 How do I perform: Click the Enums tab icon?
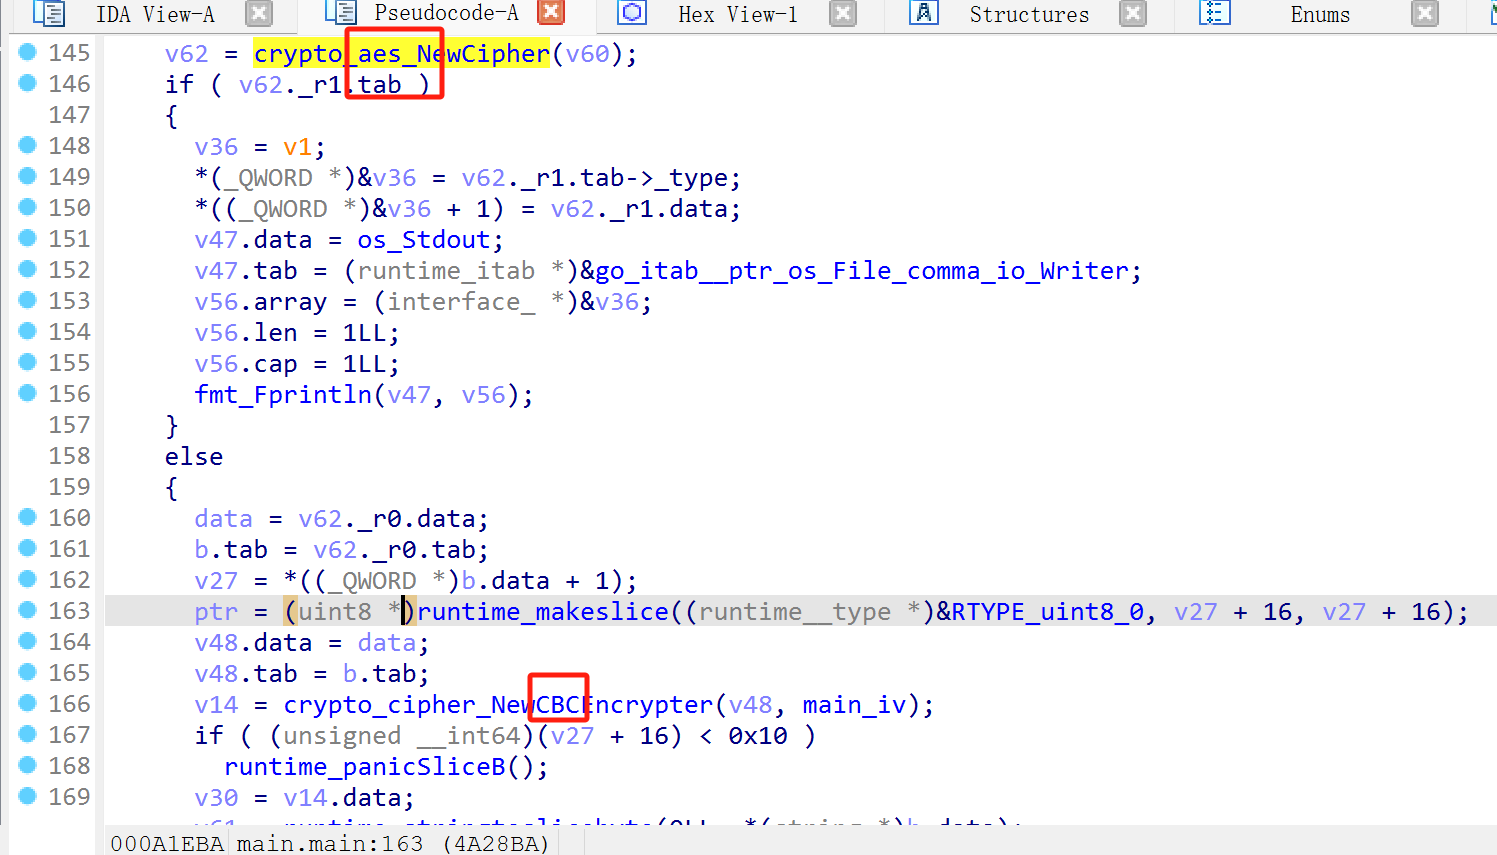coord(1214,13)
